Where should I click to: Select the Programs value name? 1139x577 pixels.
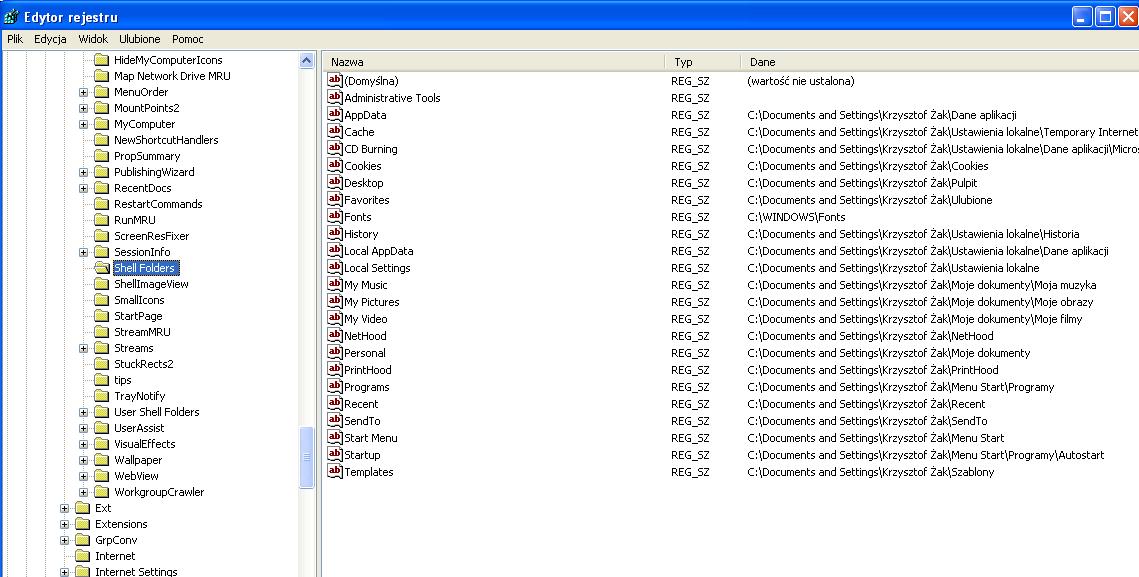367,387
